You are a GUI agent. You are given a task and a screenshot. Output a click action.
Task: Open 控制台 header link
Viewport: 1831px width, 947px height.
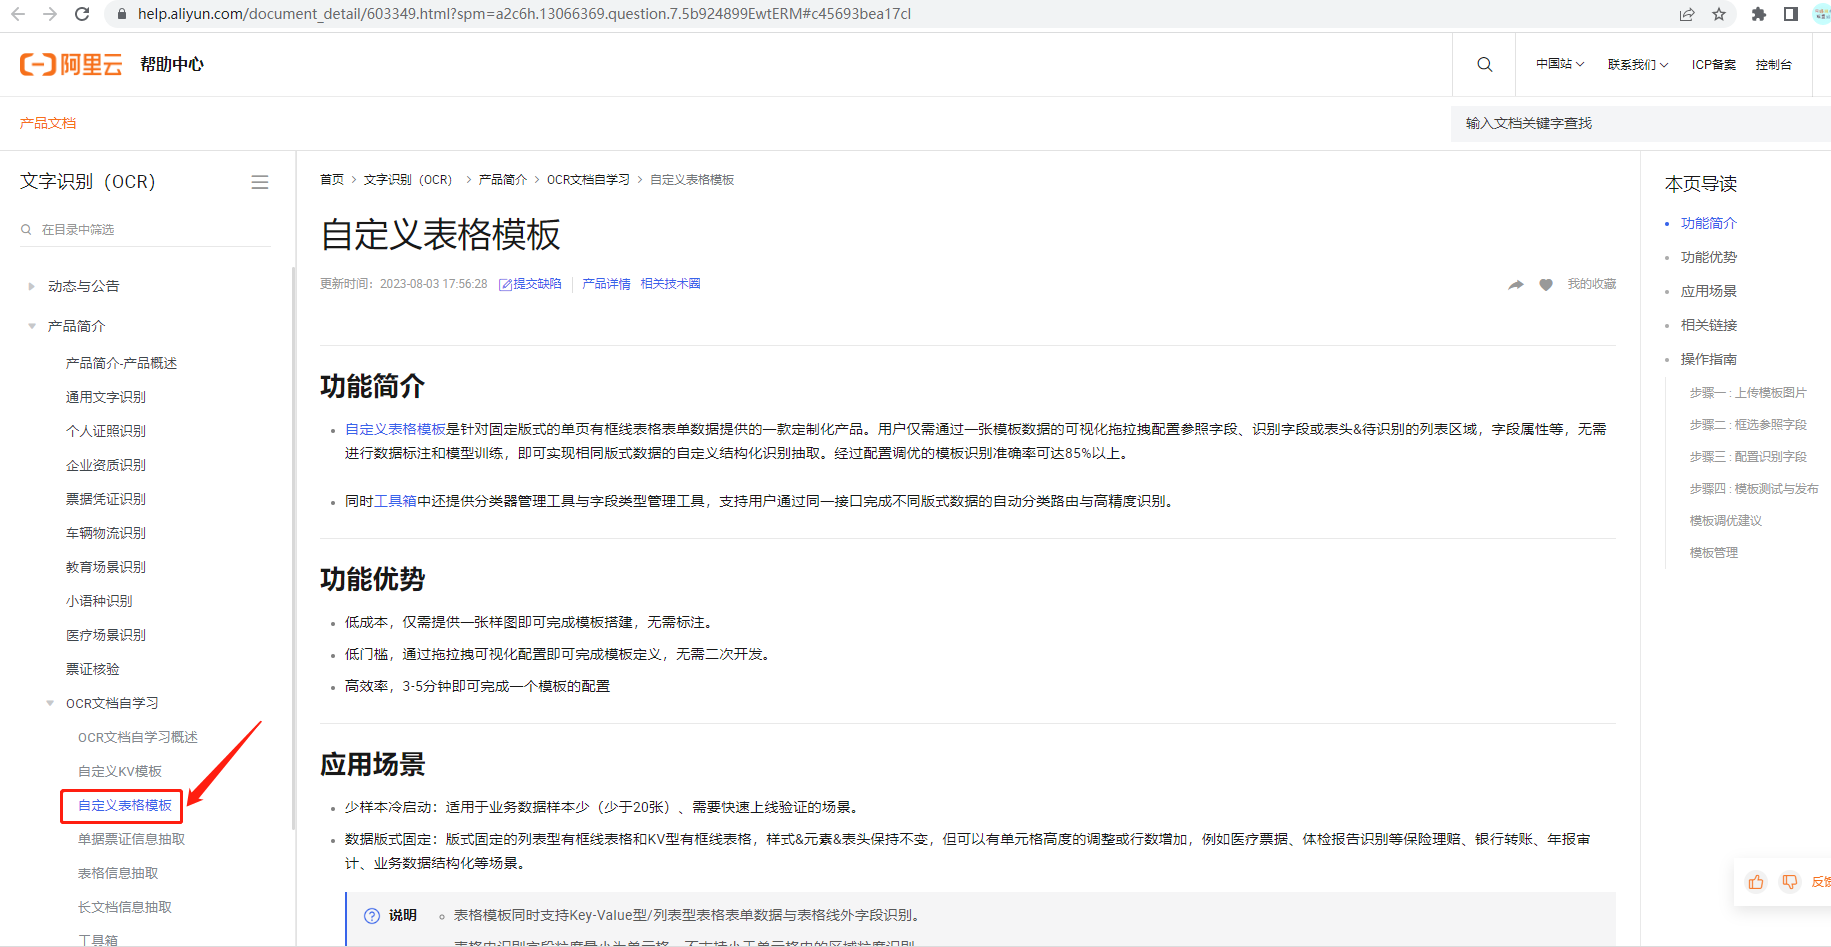pyautogui.click(x=1774, y=64)
